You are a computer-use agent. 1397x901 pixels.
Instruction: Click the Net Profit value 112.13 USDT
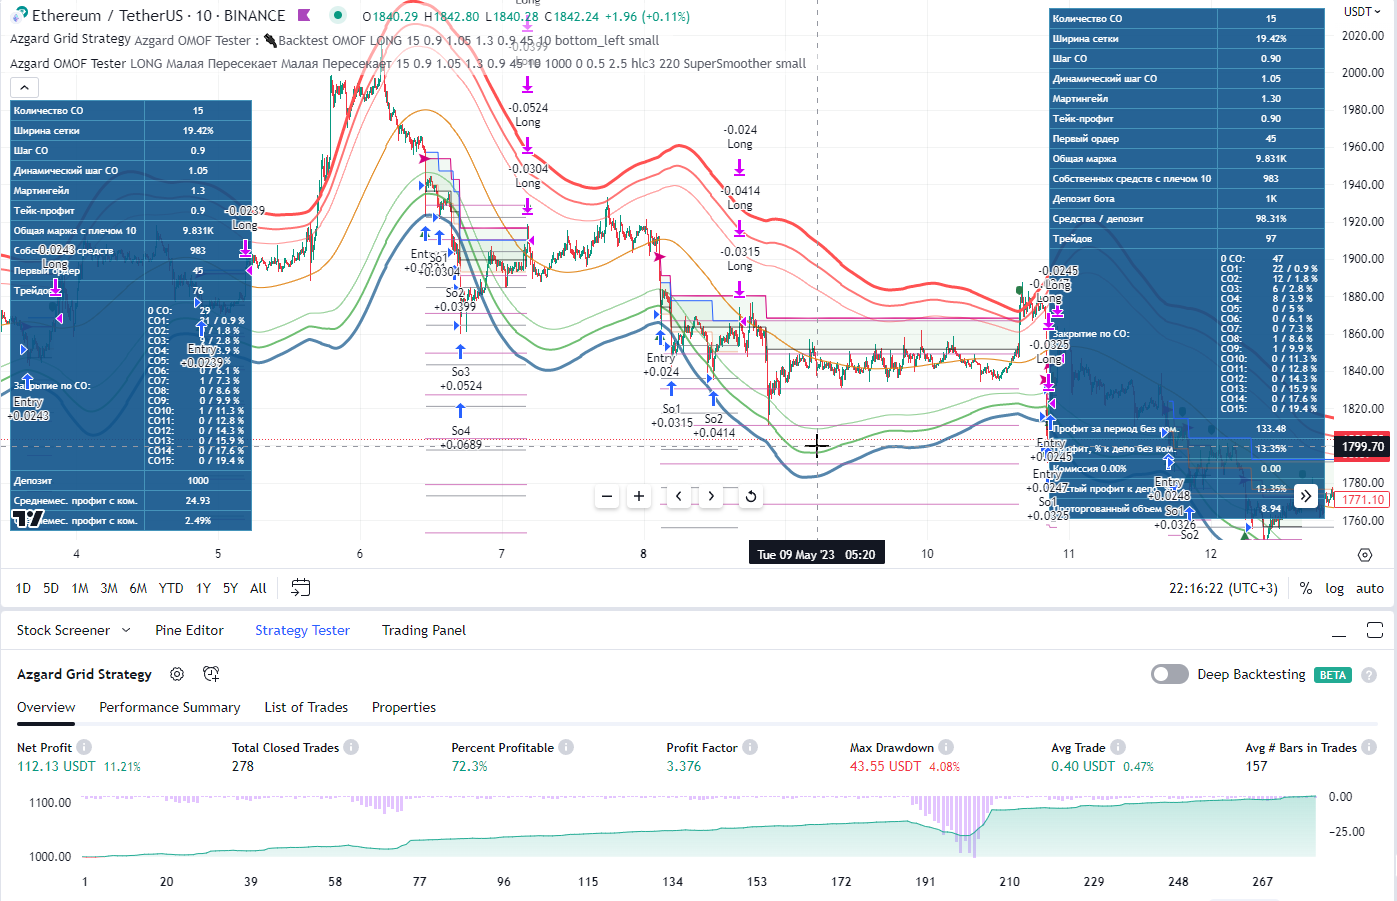pyautogui.click(x=56, y=766)
